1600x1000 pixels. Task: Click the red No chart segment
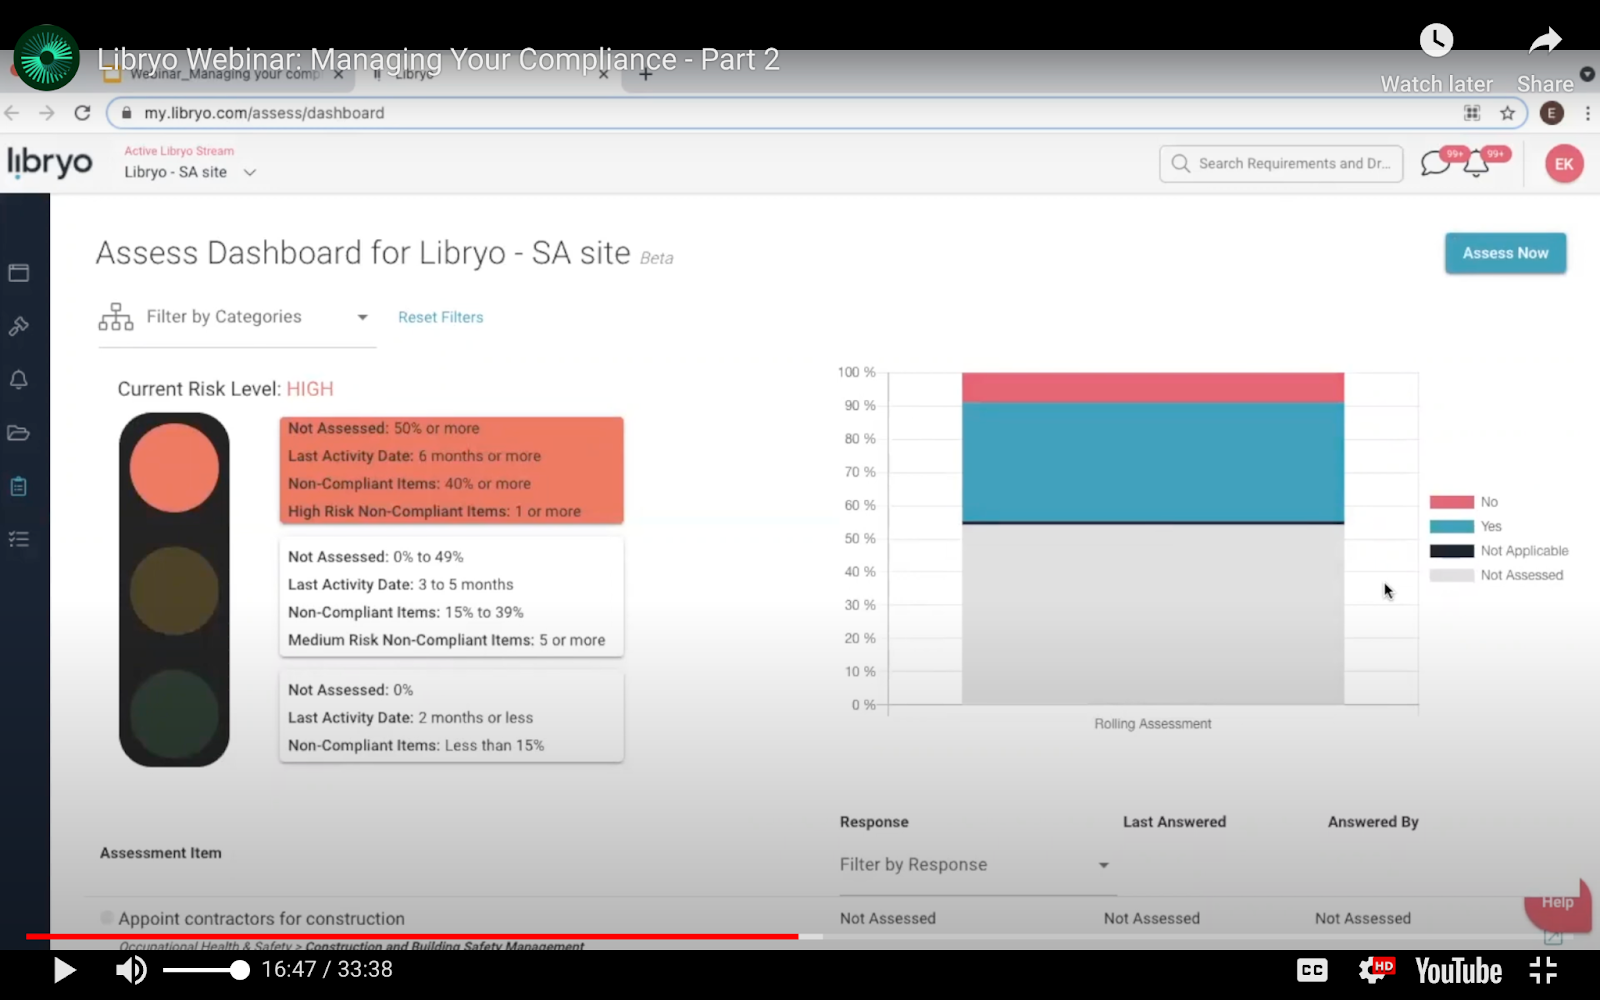point(1152,387)
